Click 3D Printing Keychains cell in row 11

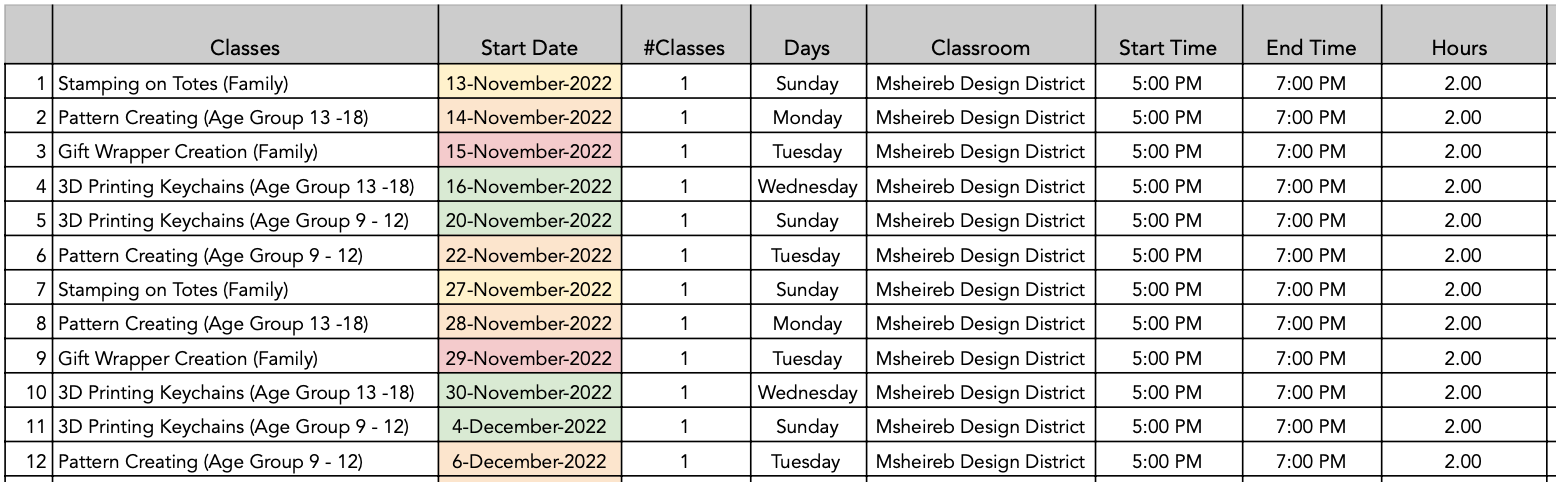245,427
